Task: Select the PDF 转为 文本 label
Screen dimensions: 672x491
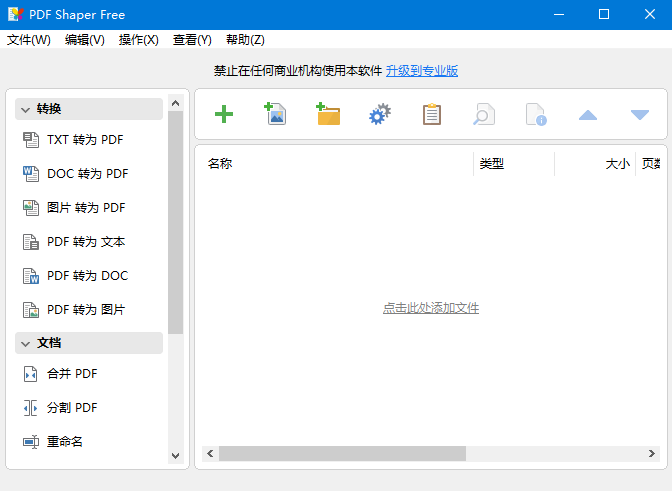Action: click(86, 242)
